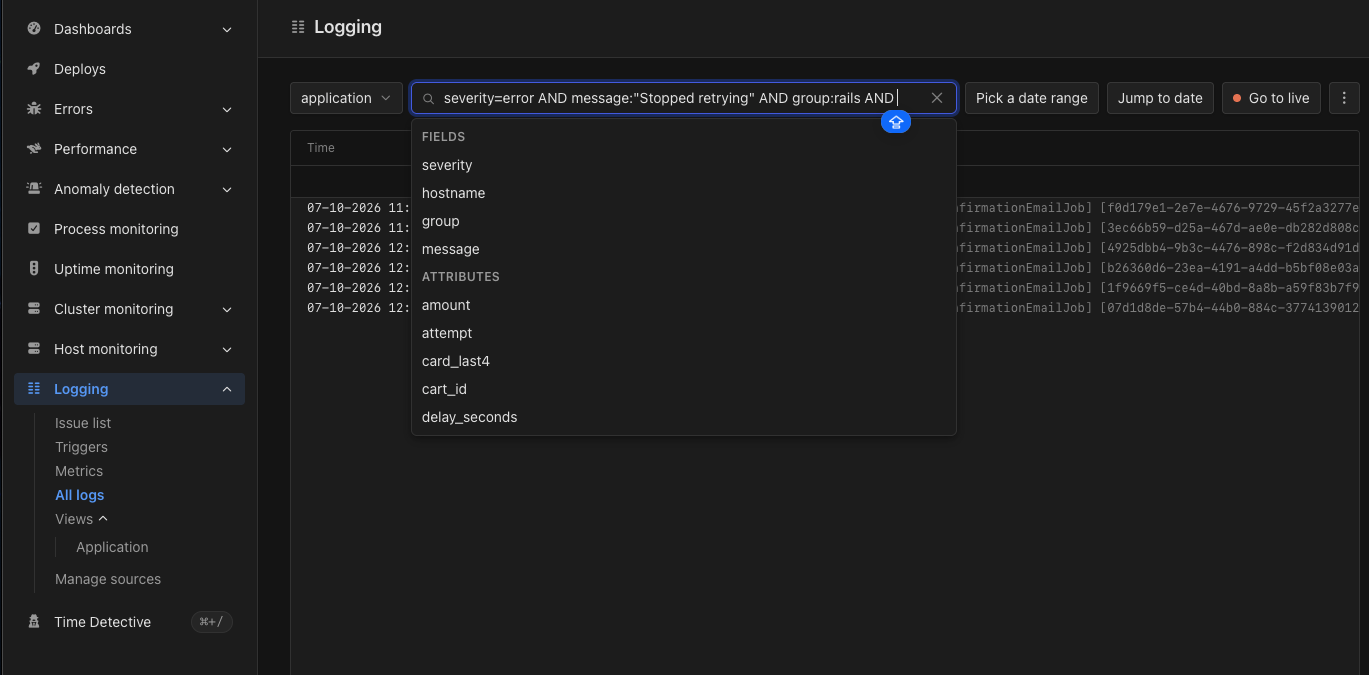Click the Host monitoring server icon
This screenshot has width=1369, height=675.
pyautogui.click(x=34, y=349)
